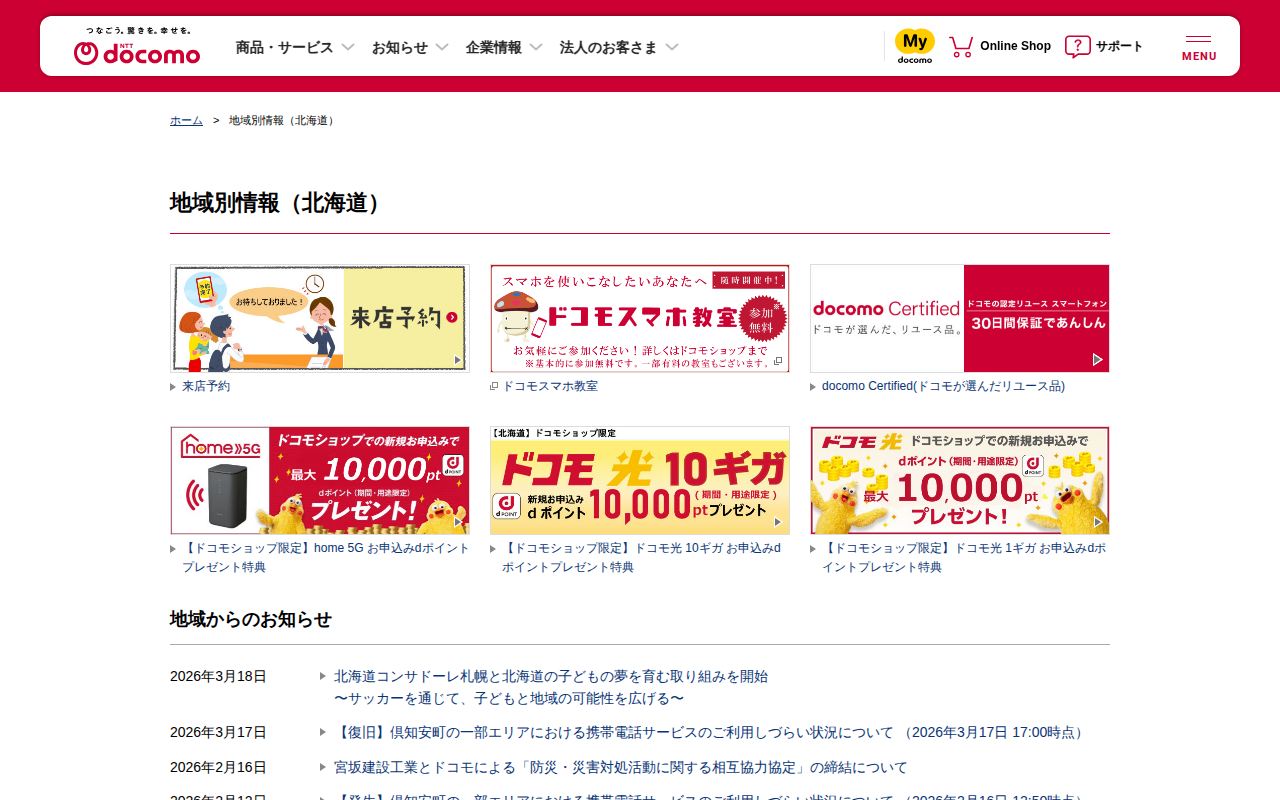The image size is (1280, 800).
Task: Click ドコモスマホ教室 text link
Action: pyautogui.click(x=550, y=386)
